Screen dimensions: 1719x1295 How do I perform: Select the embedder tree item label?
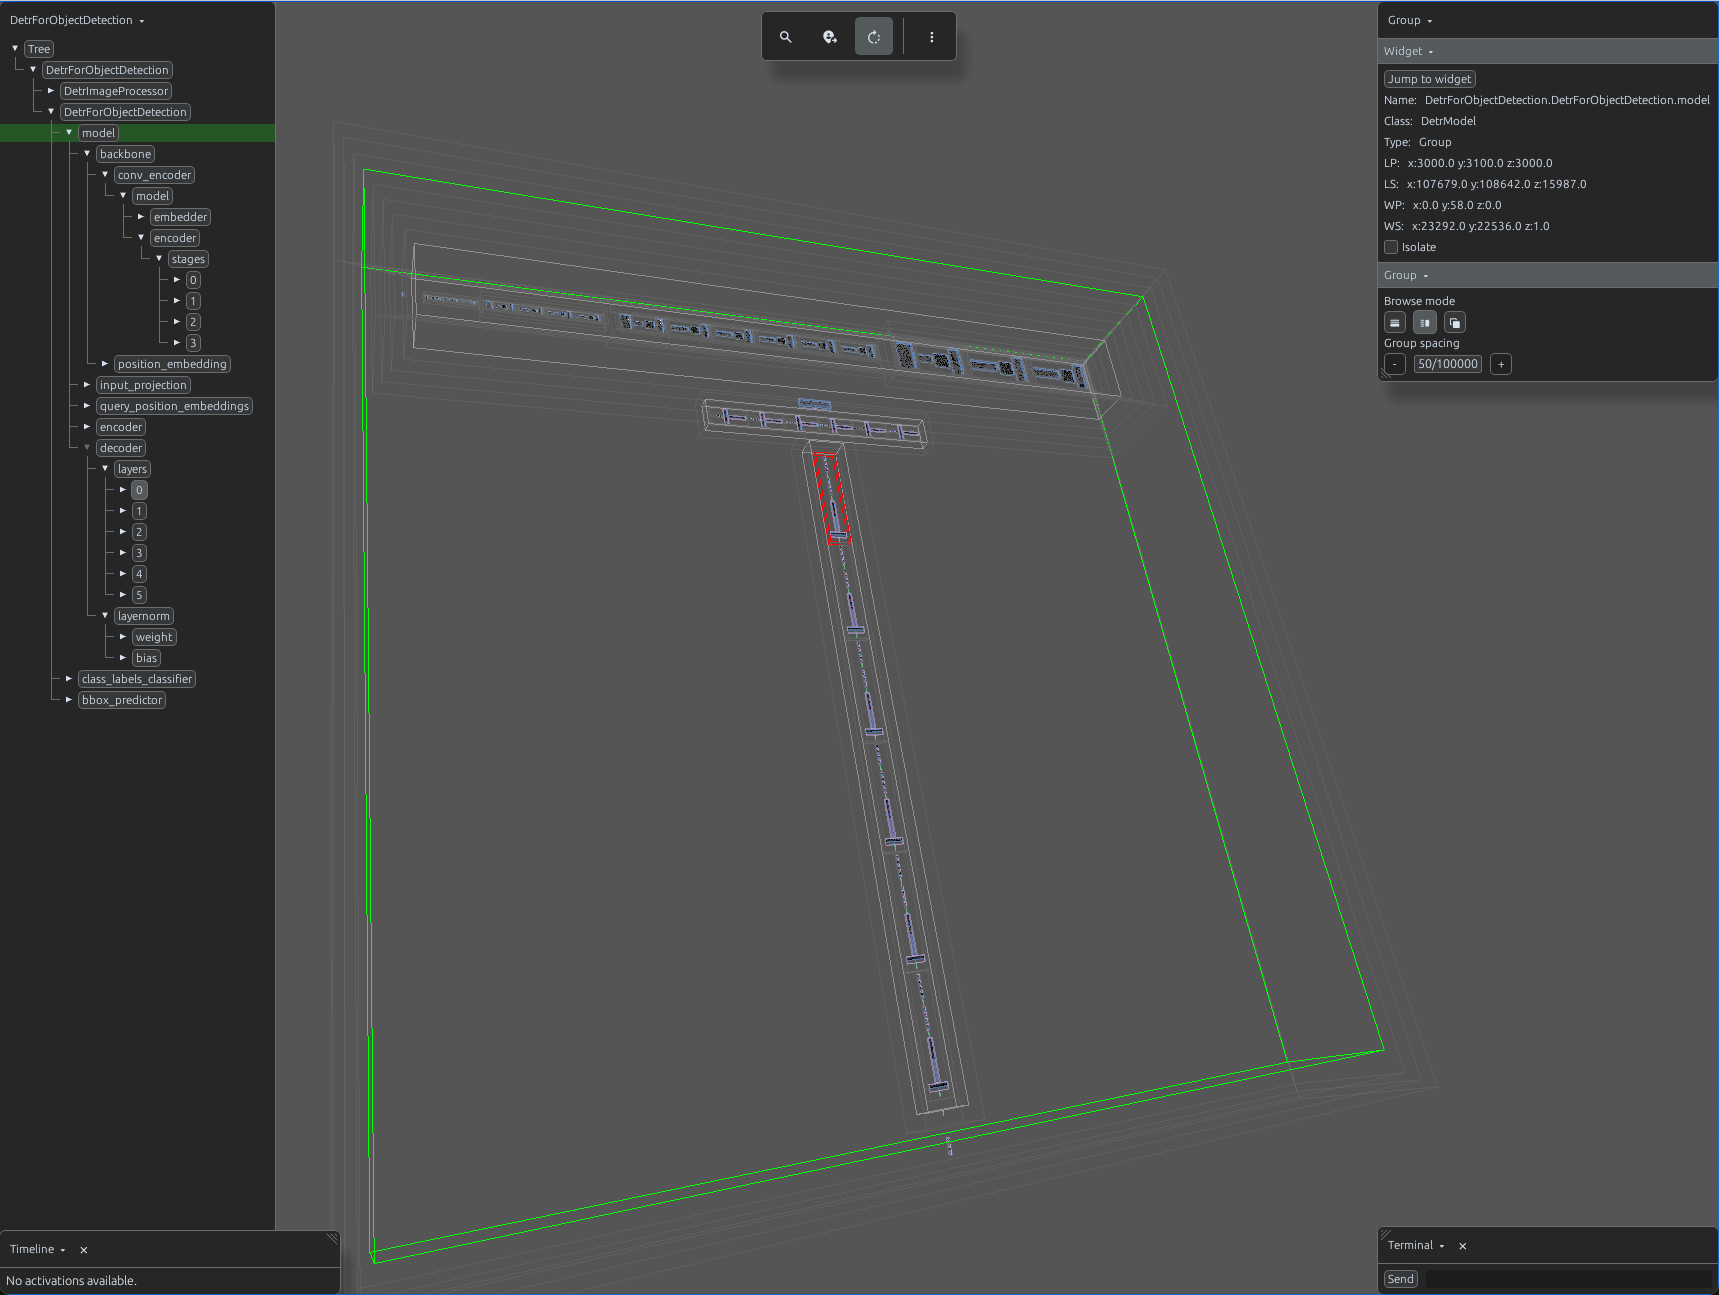(180, 217)
